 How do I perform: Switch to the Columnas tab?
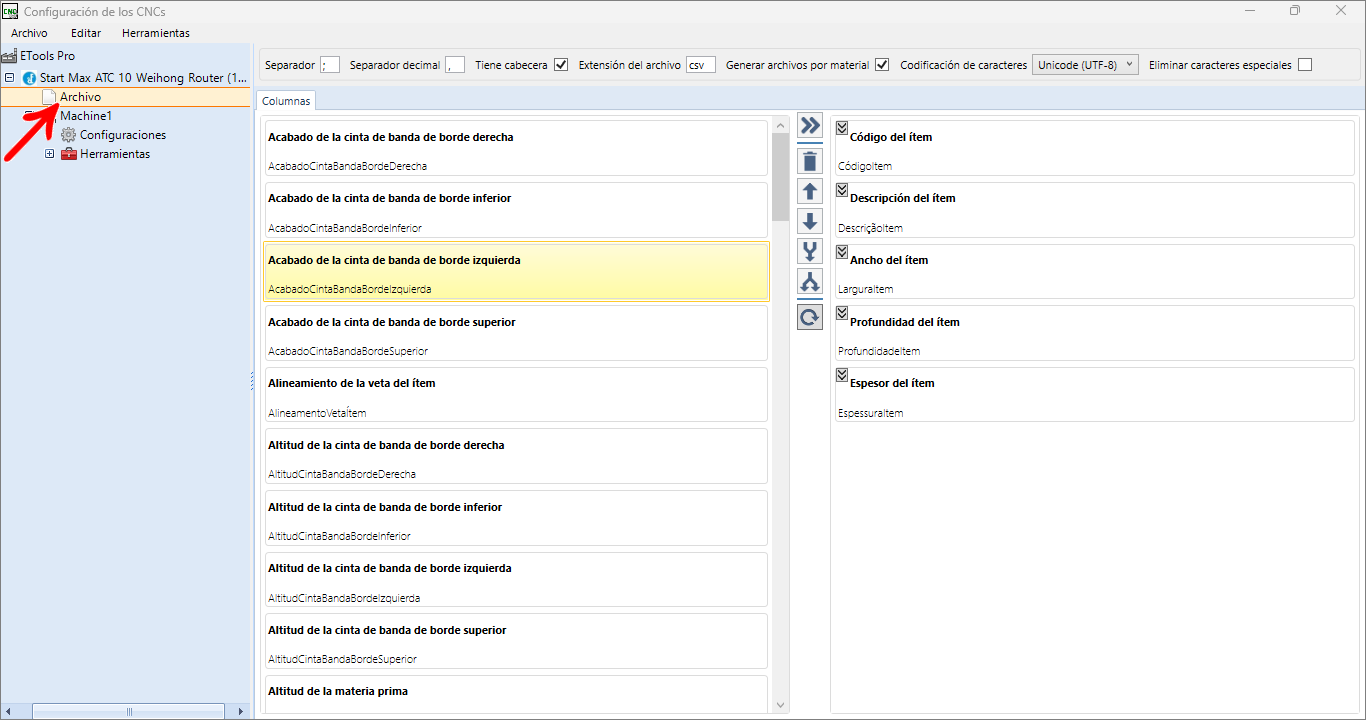pos(287,101)
